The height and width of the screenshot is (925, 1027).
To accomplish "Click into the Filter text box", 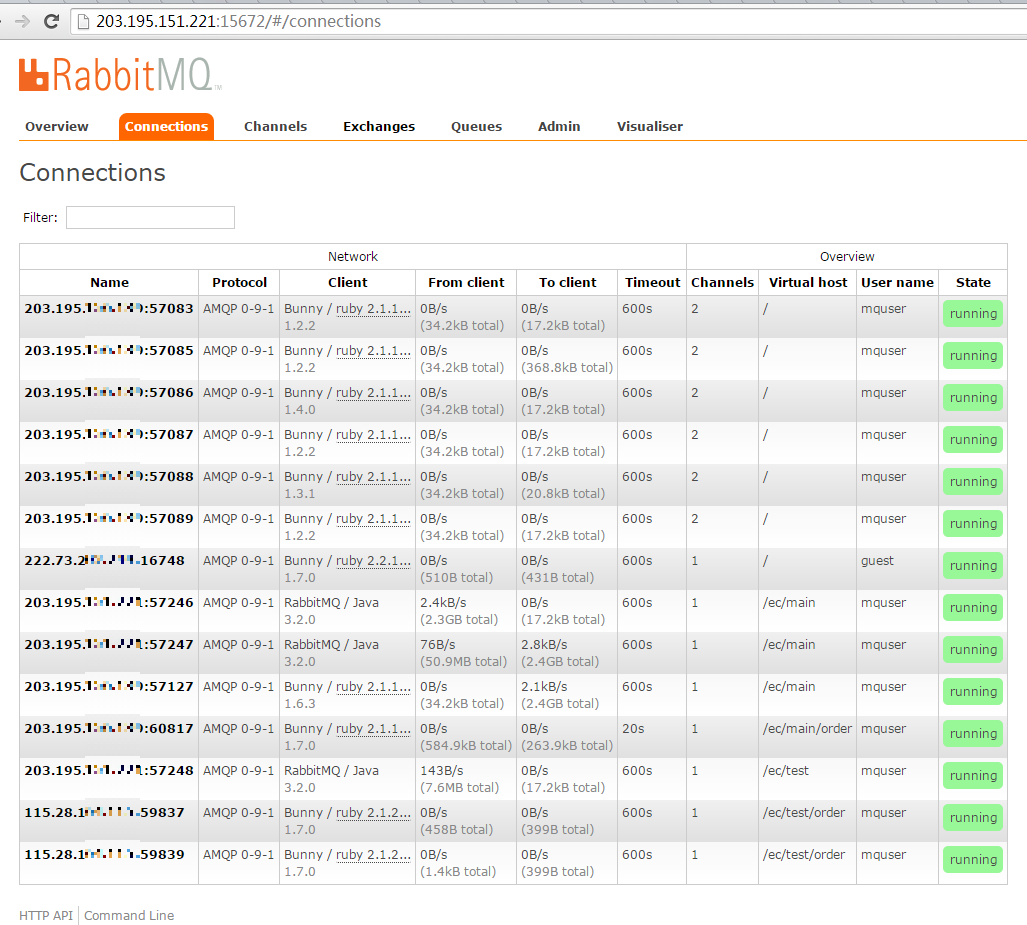I will [x=150, y=217].
